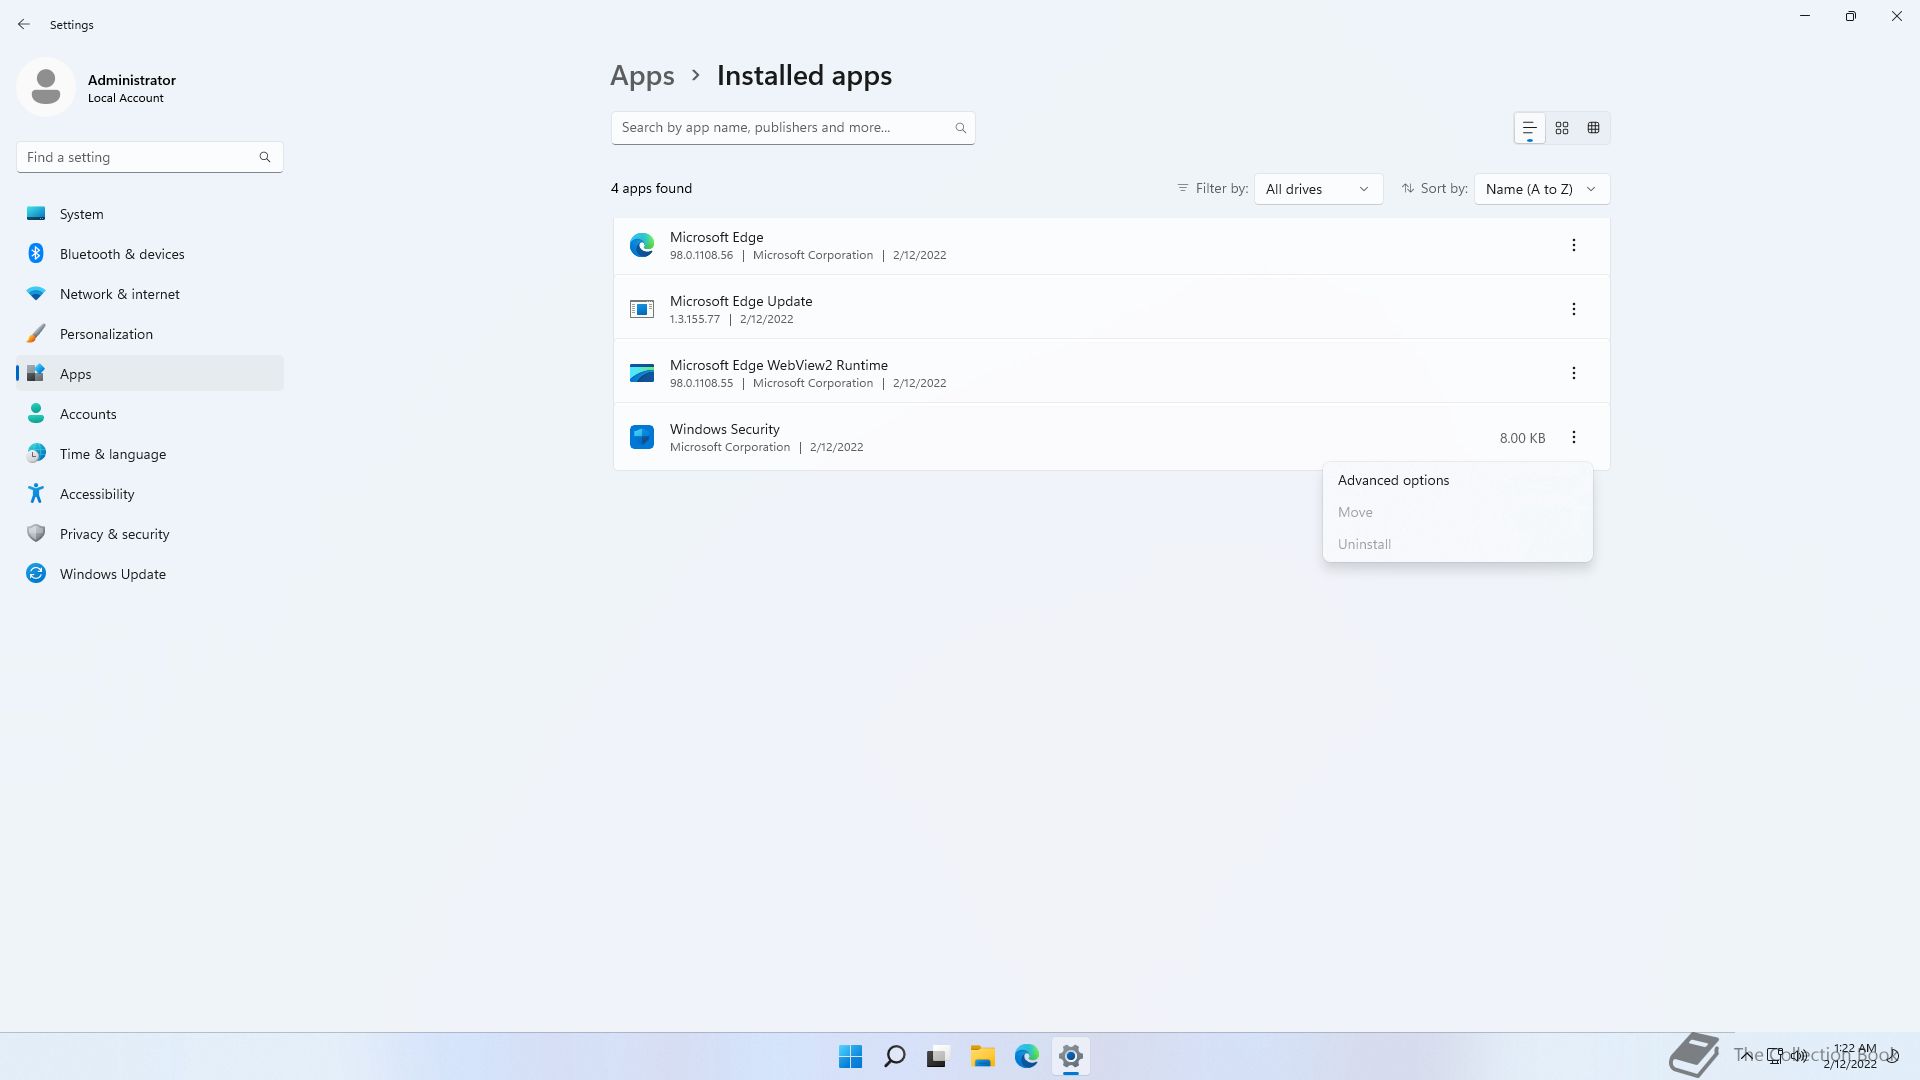The height and width of the screenshot is (1080, 1920).
Task: Switch to table view layout icon
Action: (1594, 128)
